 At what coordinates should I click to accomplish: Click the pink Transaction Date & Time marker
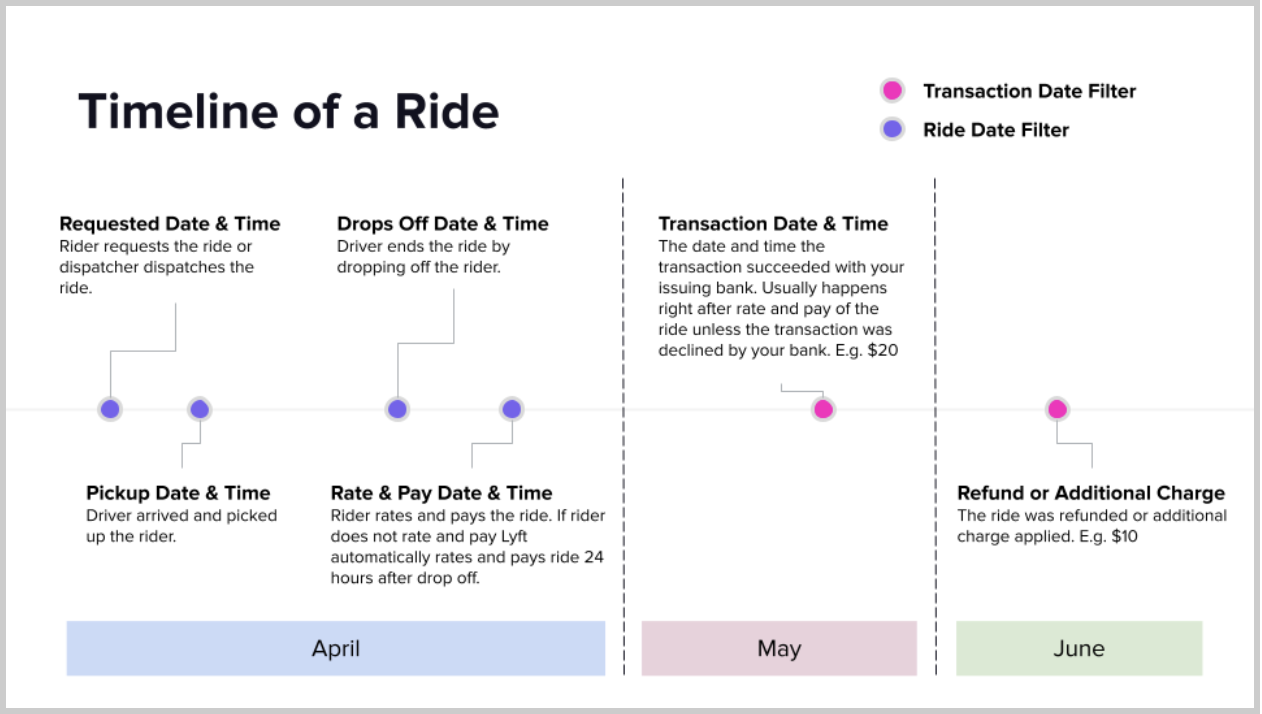click(x=823, y=409)
